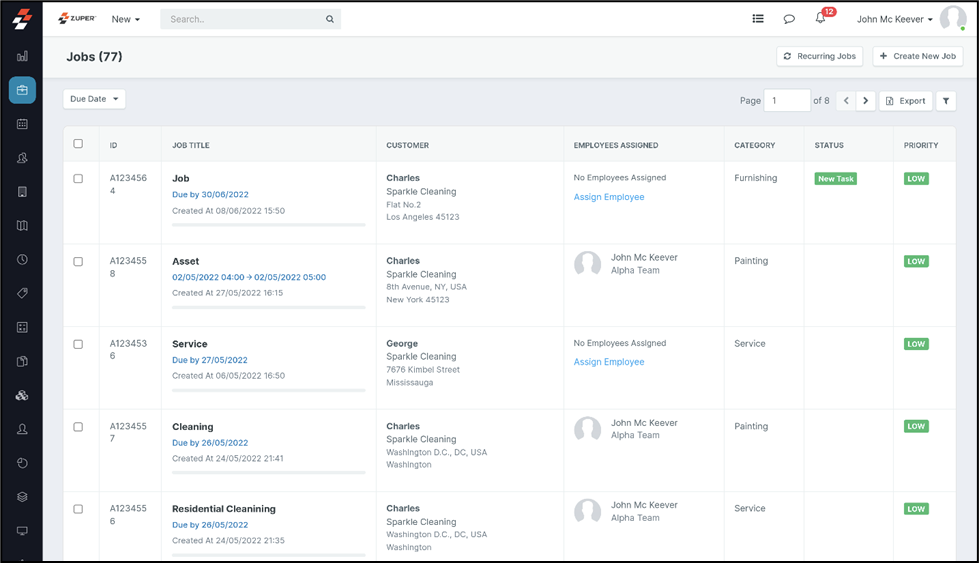The width and height of the screenshot is (979, 563).
Task: Click the page number input field
Action: coord(786,101)
